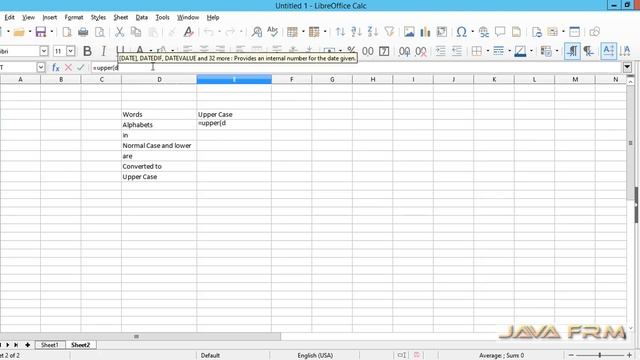640x360 pixels.
Task: Select column D header
Action: coord(159,80)
